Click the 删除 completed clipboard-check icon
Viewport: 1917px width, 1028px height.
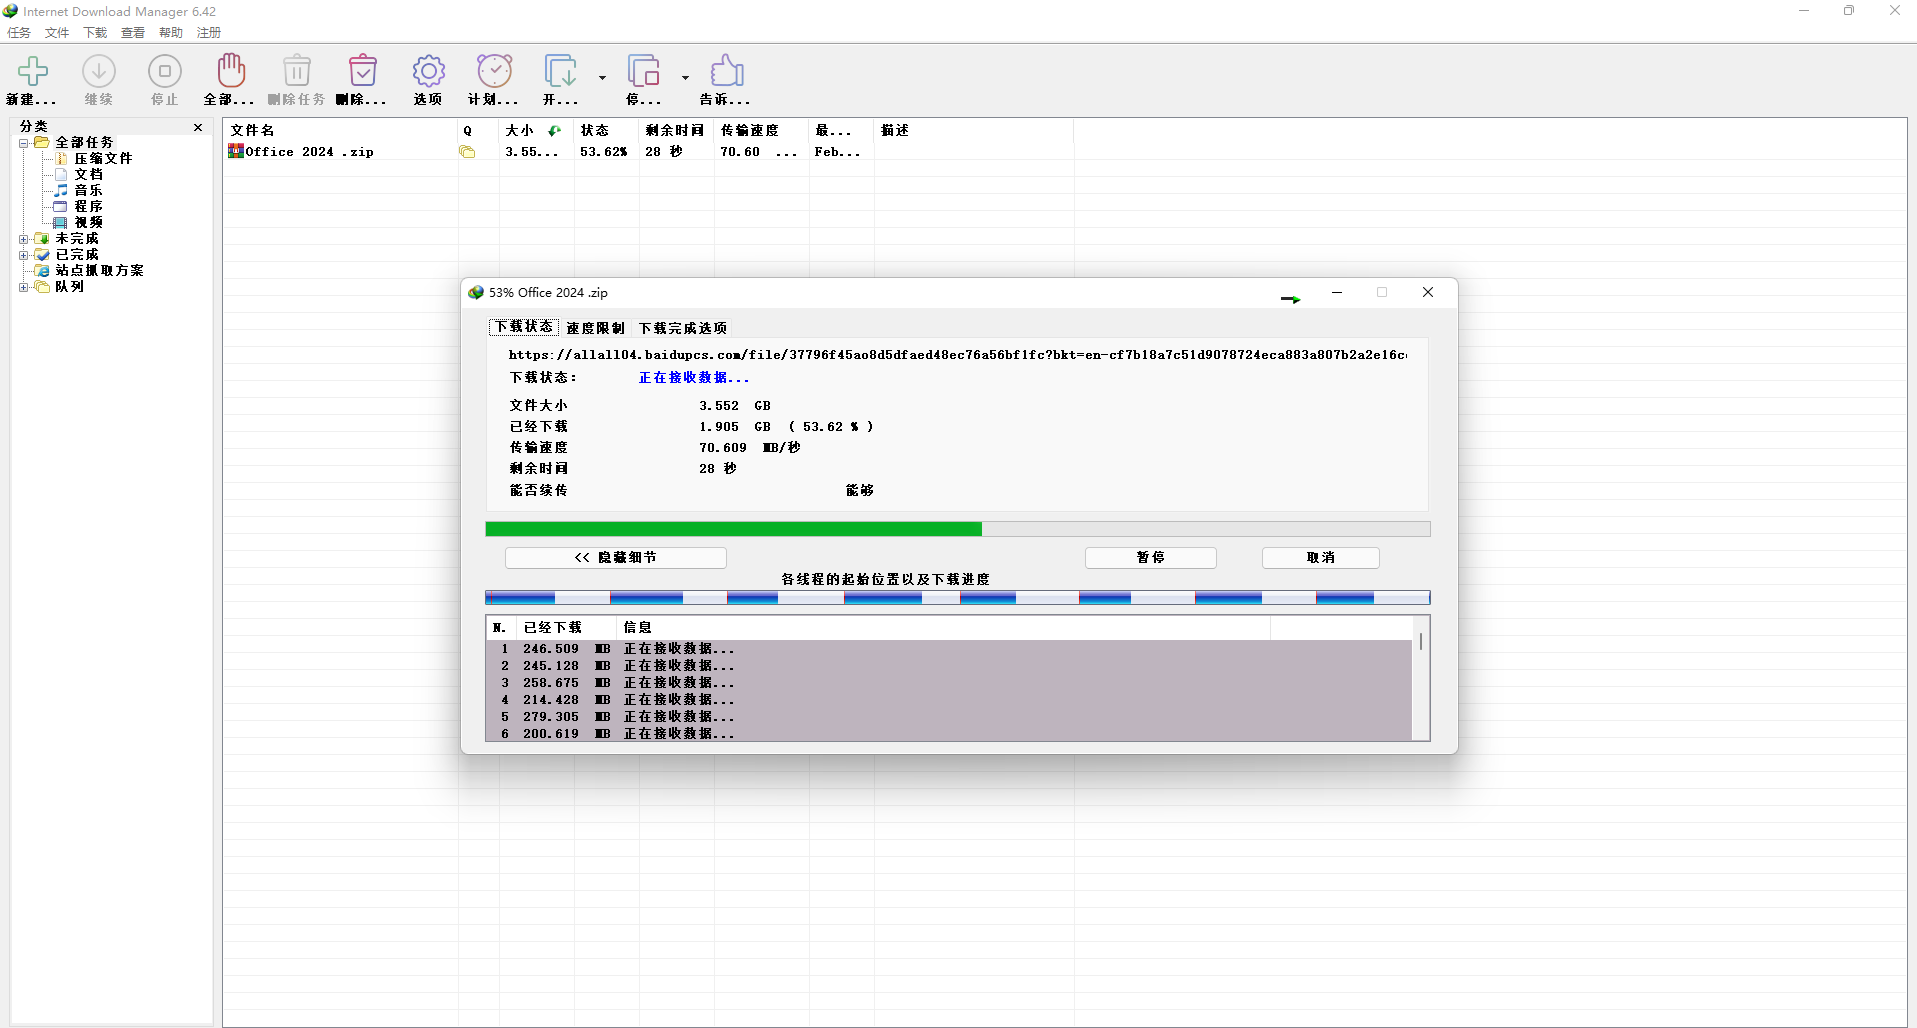[x=363, y=70]
